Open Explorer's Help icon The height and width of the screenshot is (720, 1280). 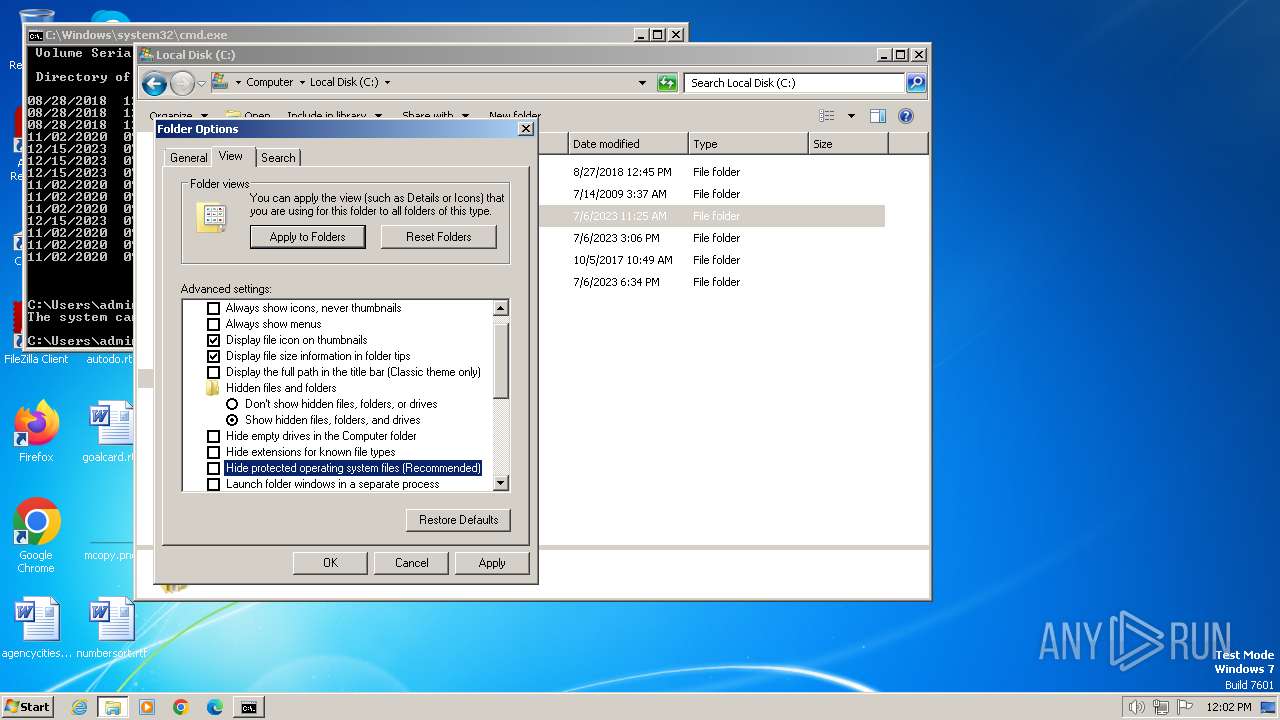(906, 116)
